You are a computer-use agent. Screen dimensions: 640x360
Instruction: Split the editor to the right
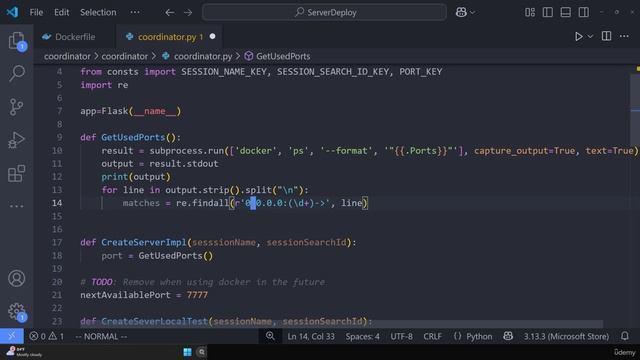607,36
